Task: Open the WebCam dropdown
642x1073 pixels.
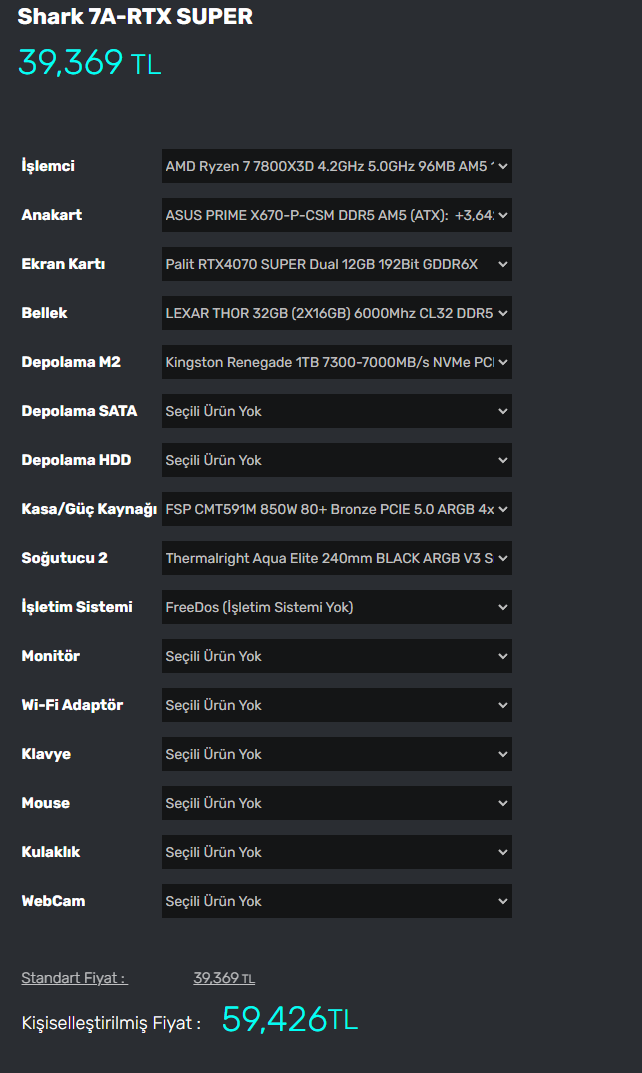Action: pos(336,901)
